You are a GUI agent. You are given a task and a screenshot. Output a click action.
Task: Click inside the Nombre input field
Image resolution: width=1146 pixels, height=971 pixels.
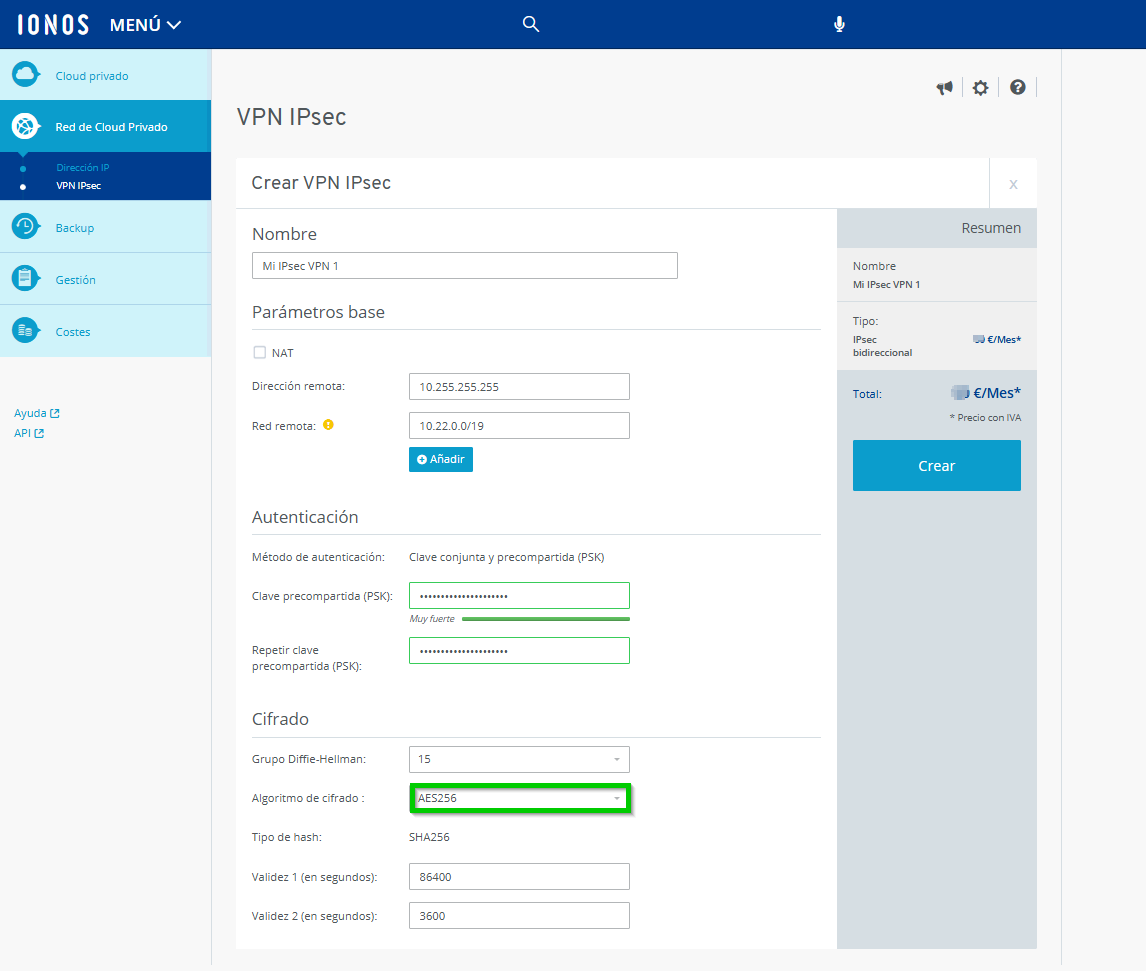tap(464, 265)
